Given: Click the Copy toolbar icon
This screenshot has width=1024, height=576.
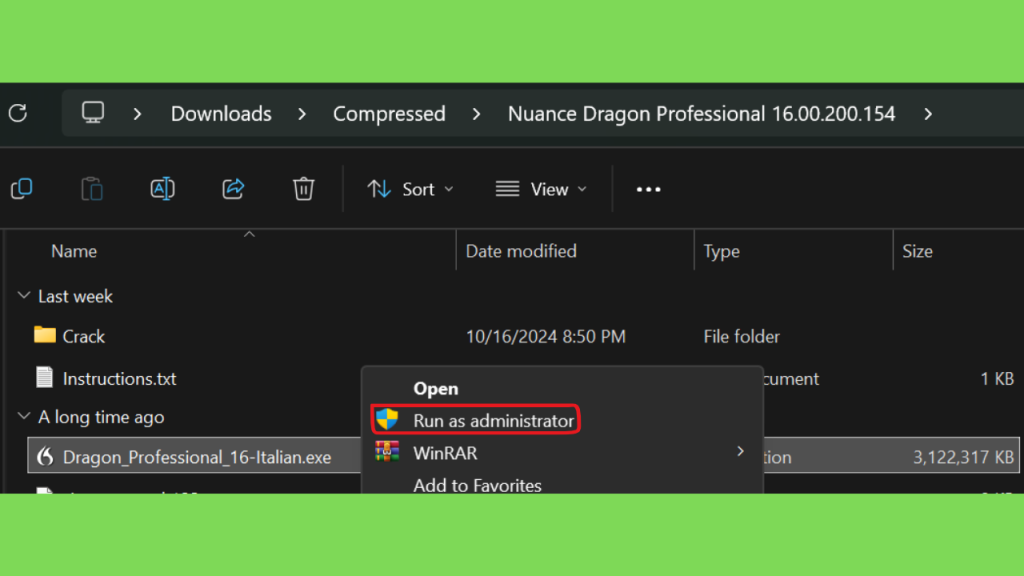Looking at the screenshot, I should (22, 189).
